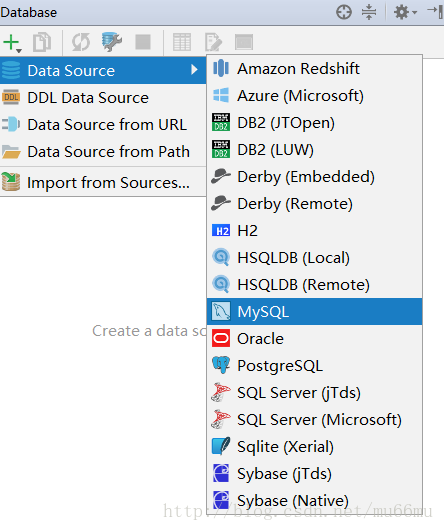Choose Data Source from URL

click(103, 124)
